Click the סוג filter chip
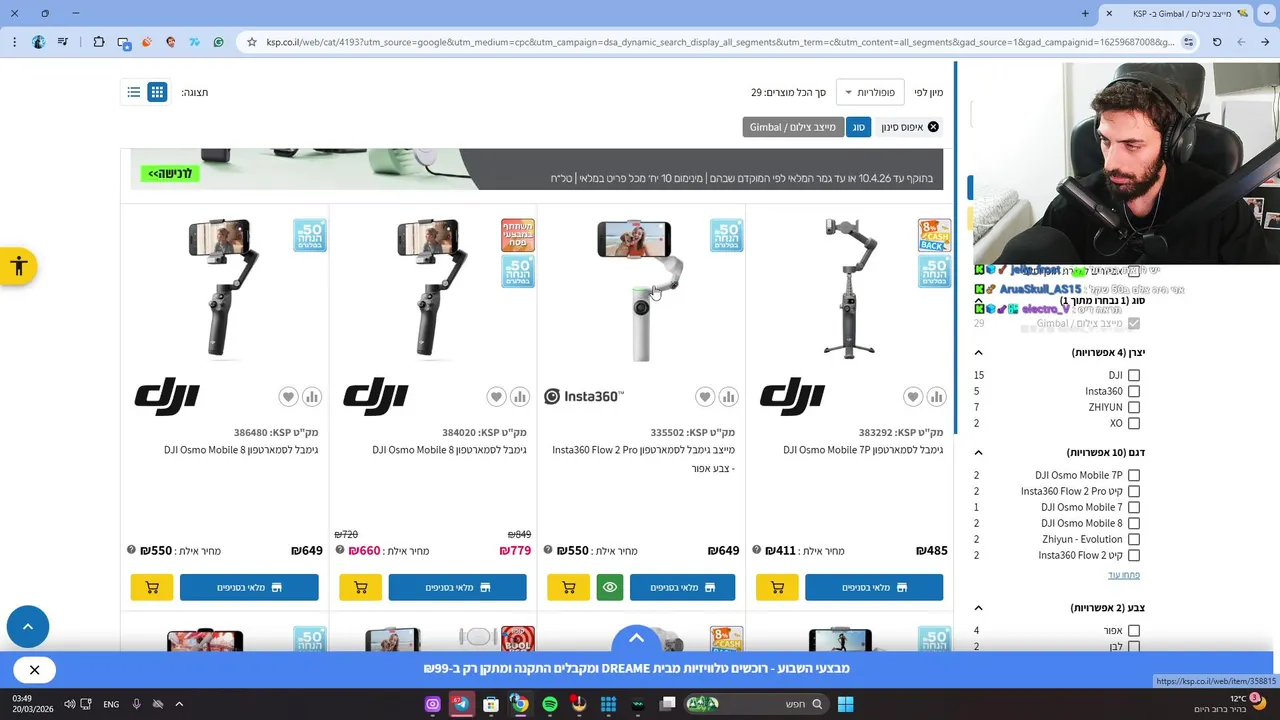This screenshot has width=1280, height=720. point(858,127)
